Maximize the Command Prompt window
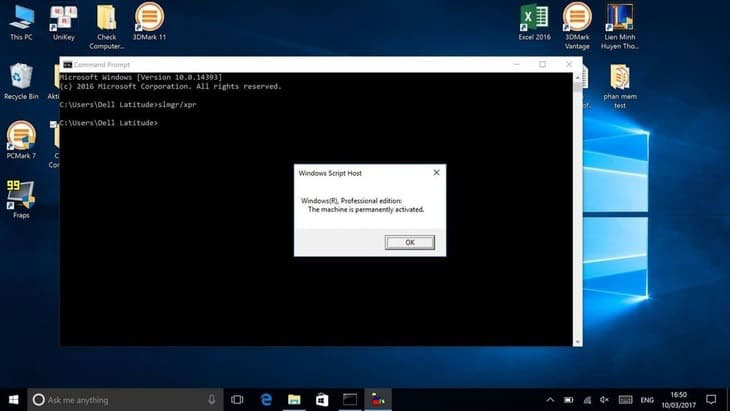The image size is (730, 411). (x=542, y=64)
